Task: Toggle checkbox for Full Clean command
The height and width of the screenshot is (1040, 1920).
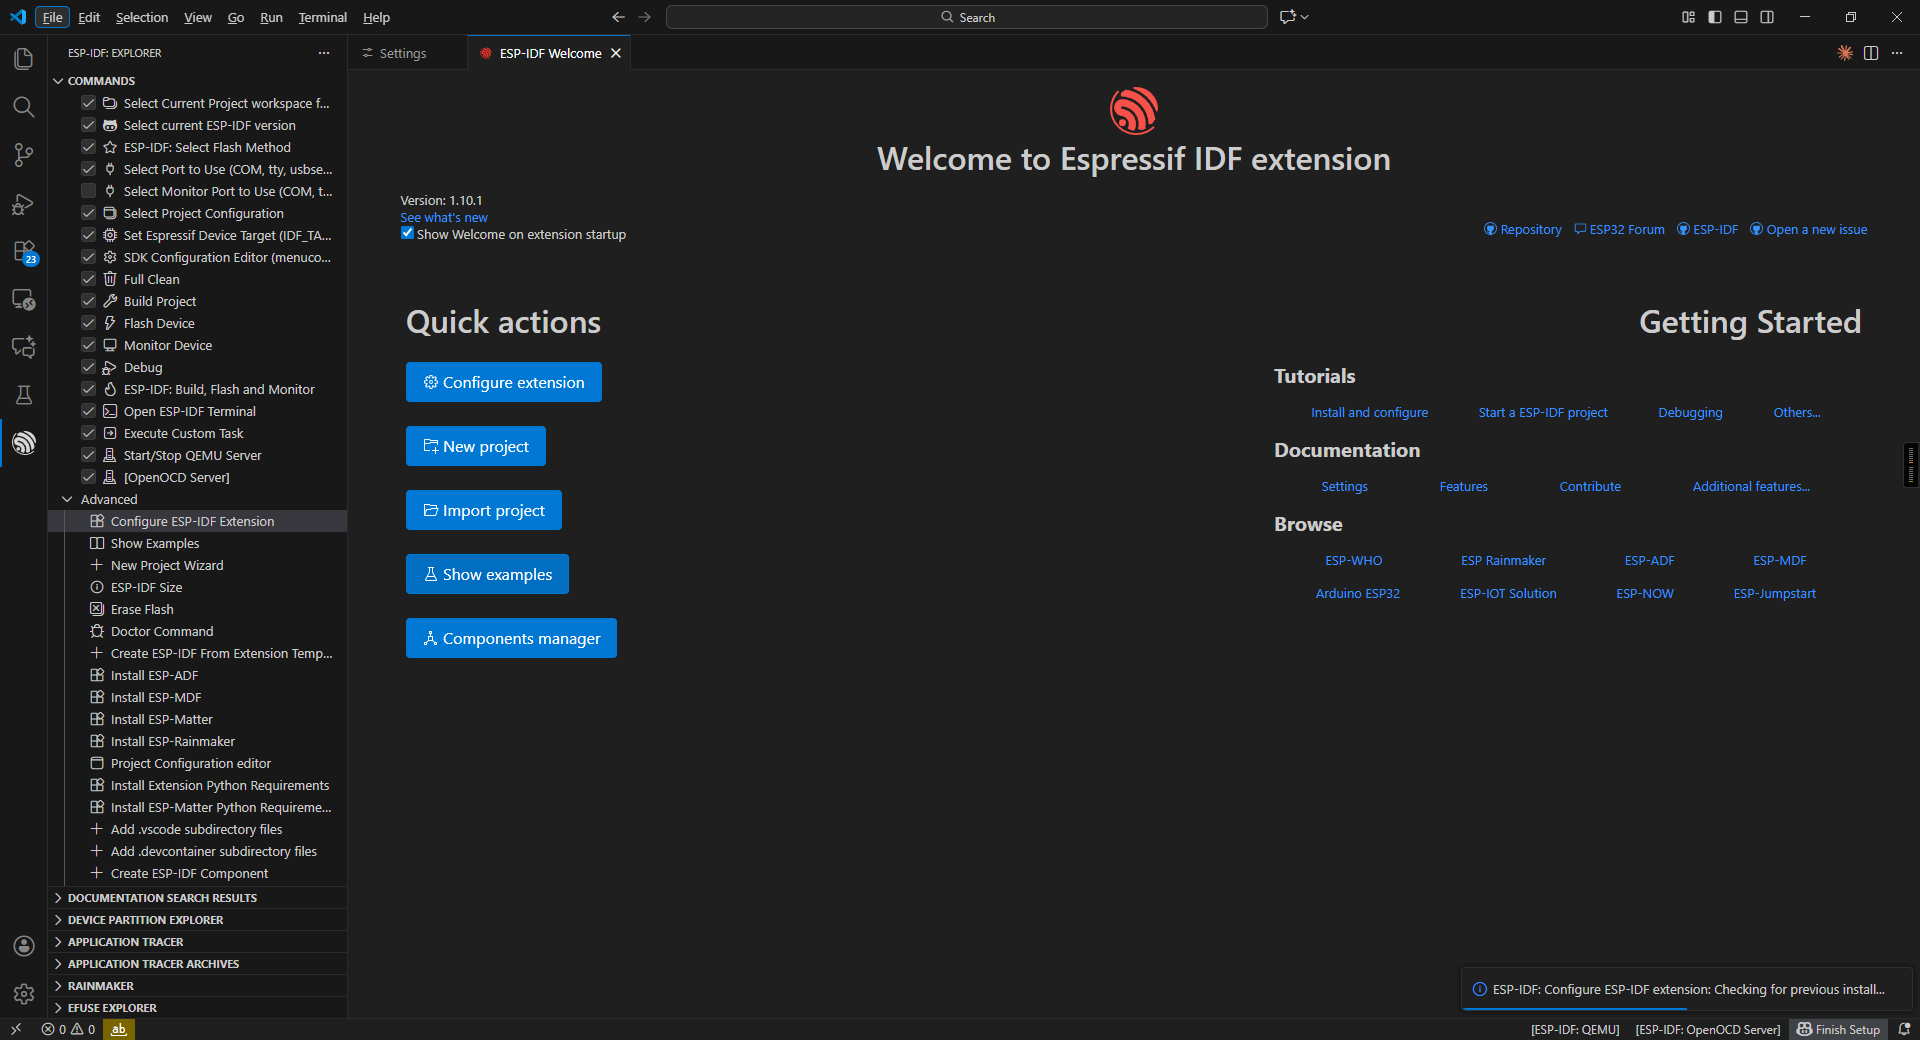Action: (x=88, y=279)
